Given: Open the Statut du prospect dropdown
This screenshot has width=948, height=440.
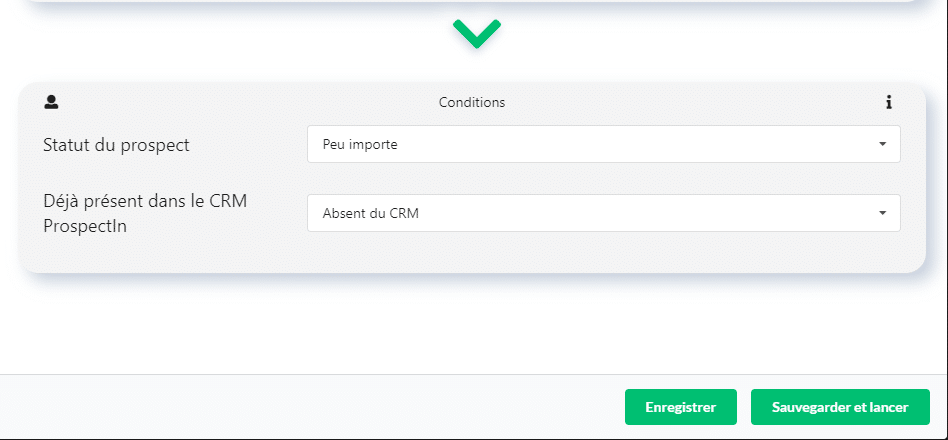Looking at the screenshot, I should point(603,144).
